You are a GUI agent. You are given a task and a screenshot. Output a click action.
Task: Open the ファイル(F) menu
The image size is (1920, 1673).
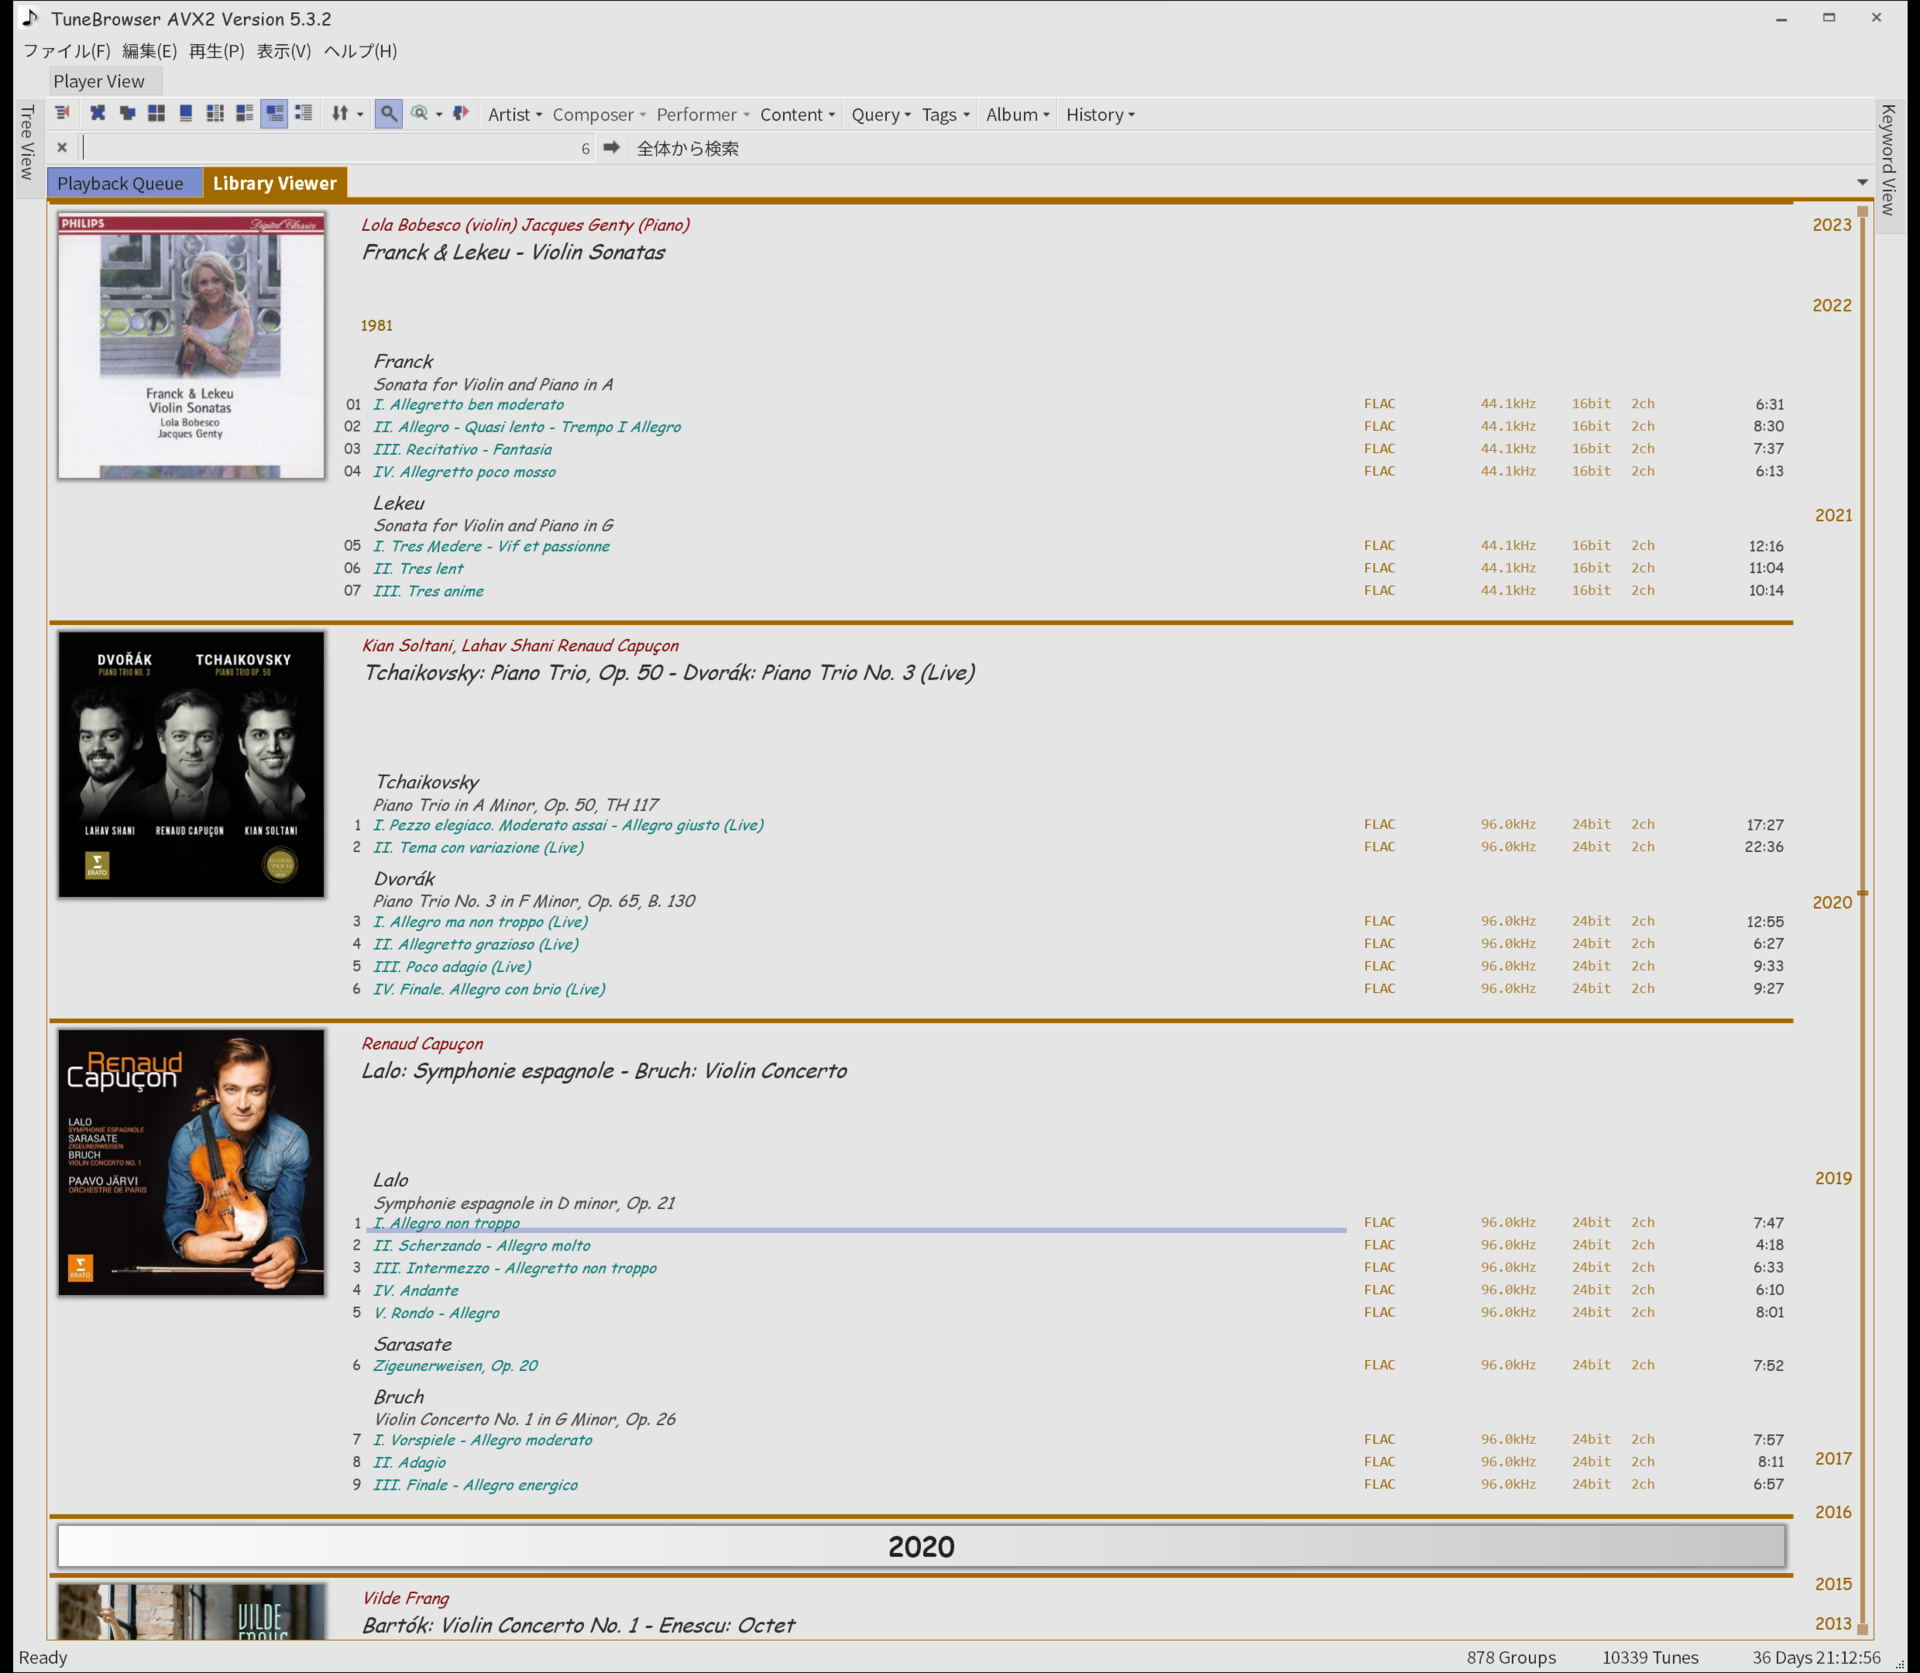tap(67, 51)
